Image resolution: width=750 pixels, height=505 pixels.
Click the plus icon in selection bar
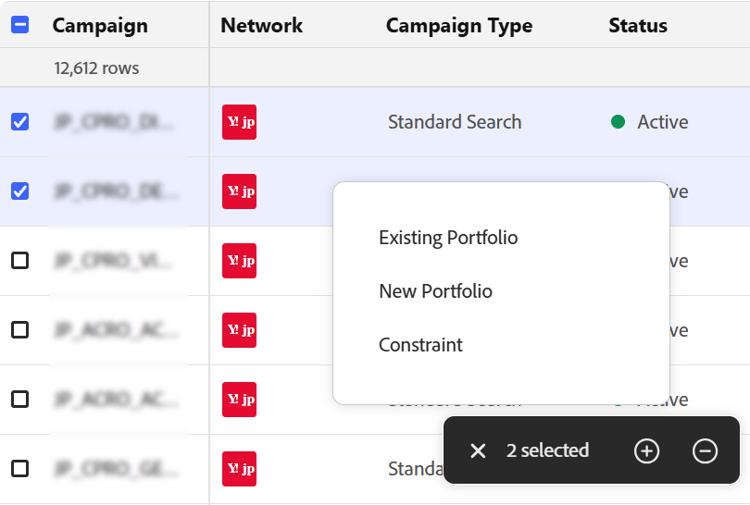tap(647, 451)
